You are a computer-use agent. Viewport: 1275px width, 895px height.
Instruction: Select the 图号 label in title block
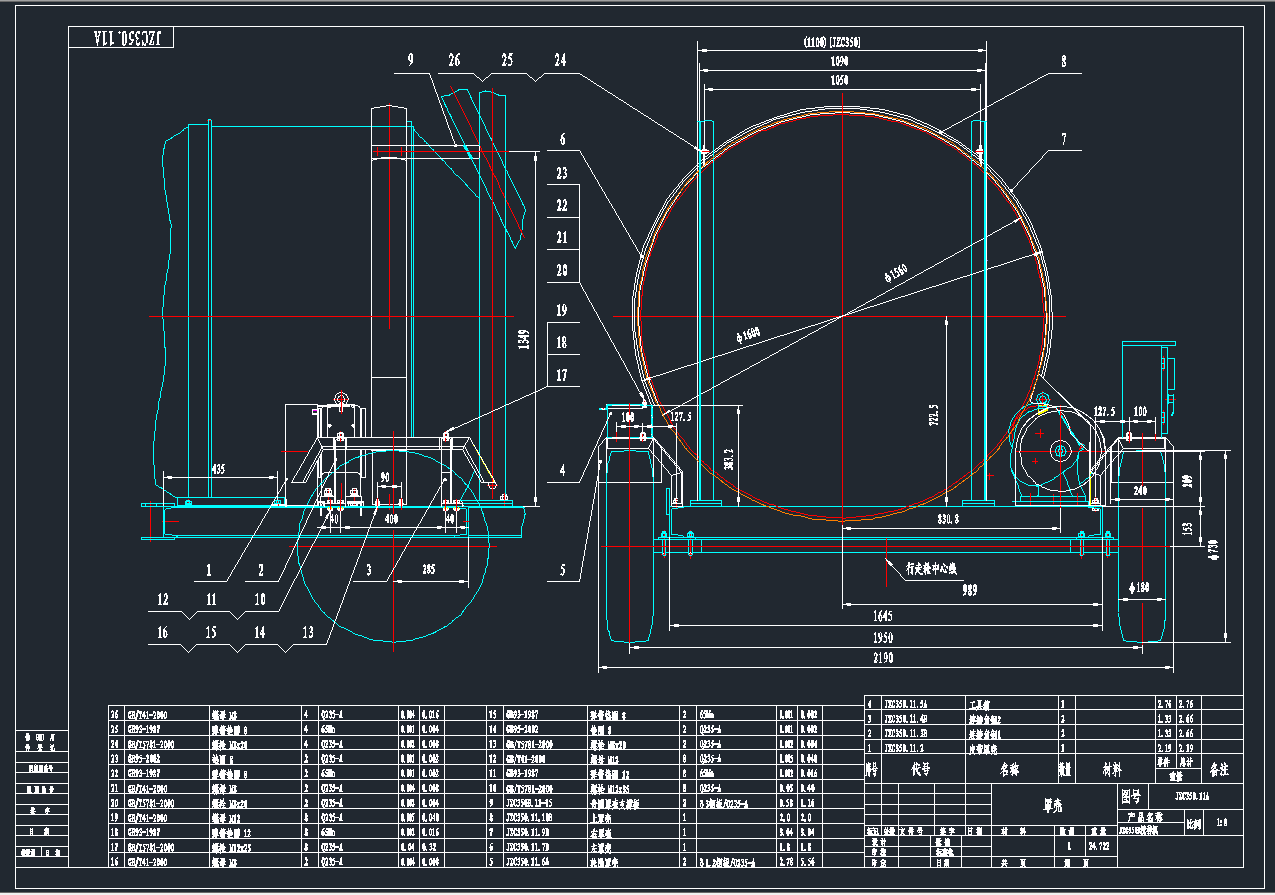1130,797
